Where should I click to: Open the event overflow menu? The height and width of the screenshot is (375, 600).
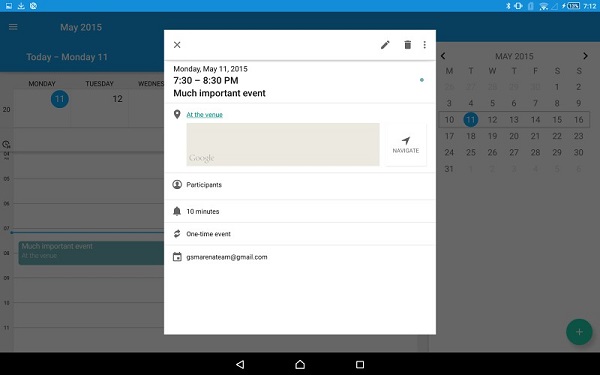click(424, 45)
